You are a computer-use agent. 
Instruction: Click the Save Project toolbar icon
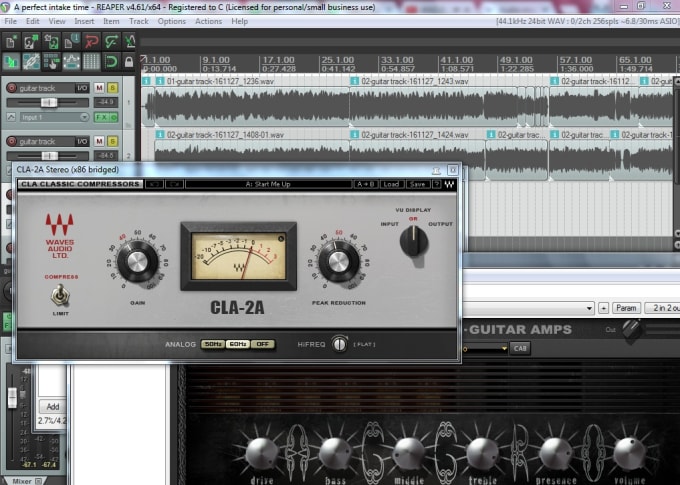pos(51,42)
